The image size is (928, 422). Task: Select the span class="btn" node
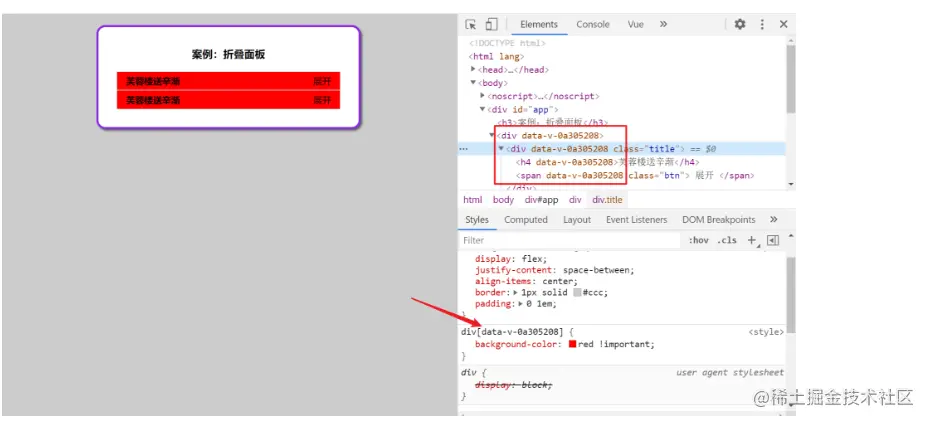pos(634,176)
